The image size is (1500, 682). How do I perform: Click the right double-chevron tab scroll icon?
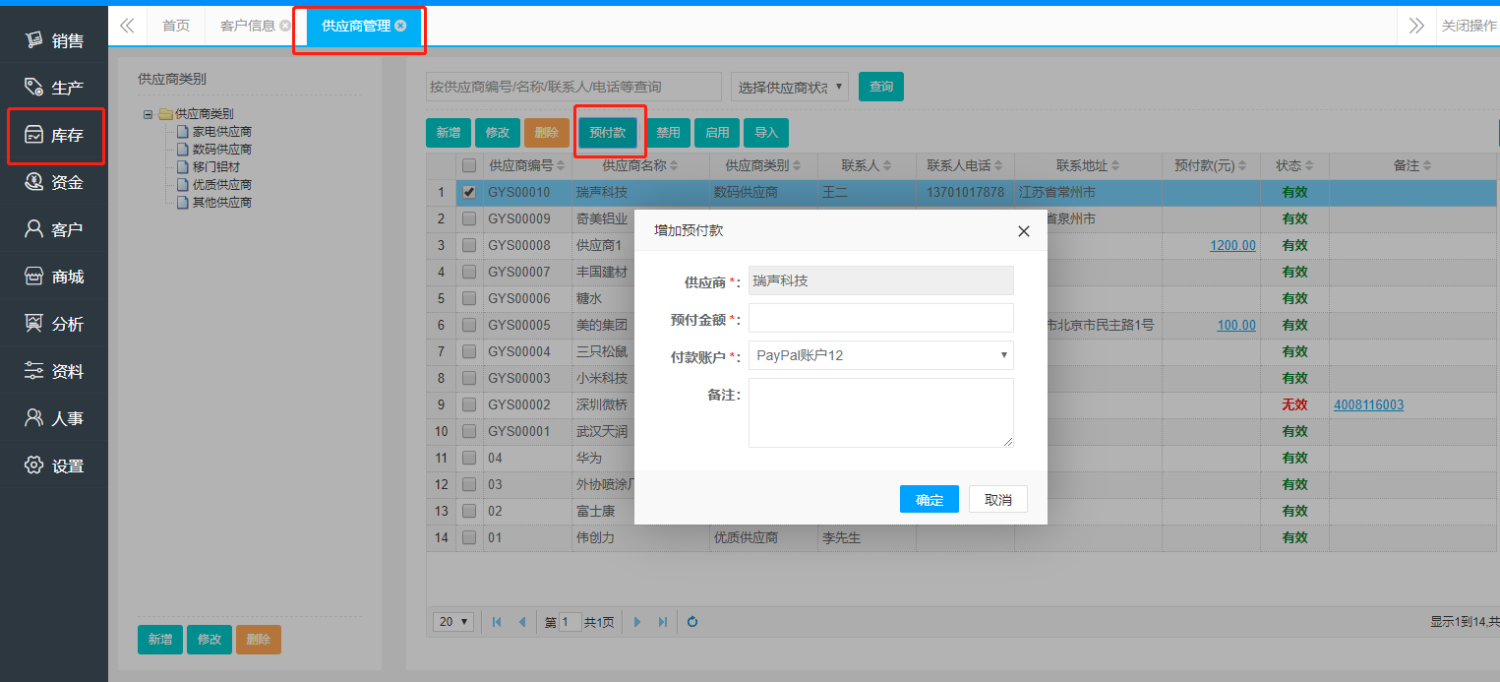click(x=1416, y=26)
